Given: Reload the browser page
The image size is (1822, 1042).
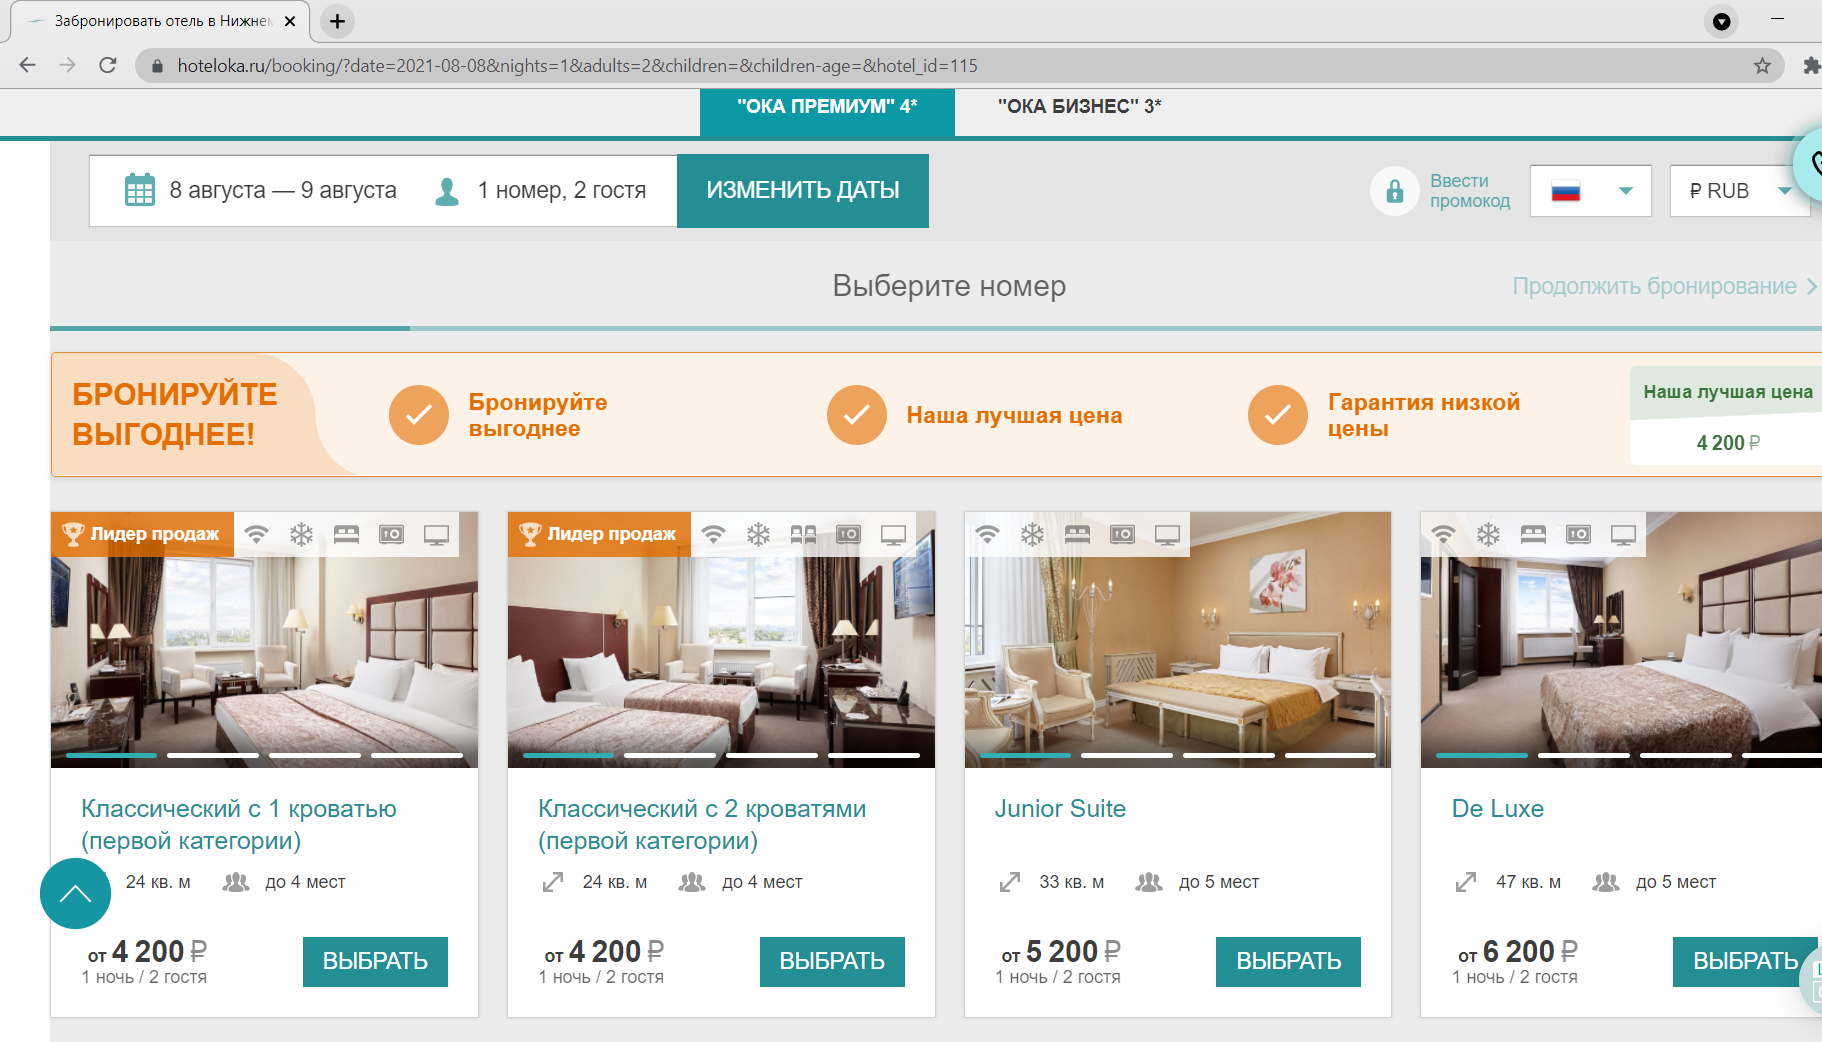Looking at the screenshot, I should coord(108,66).
